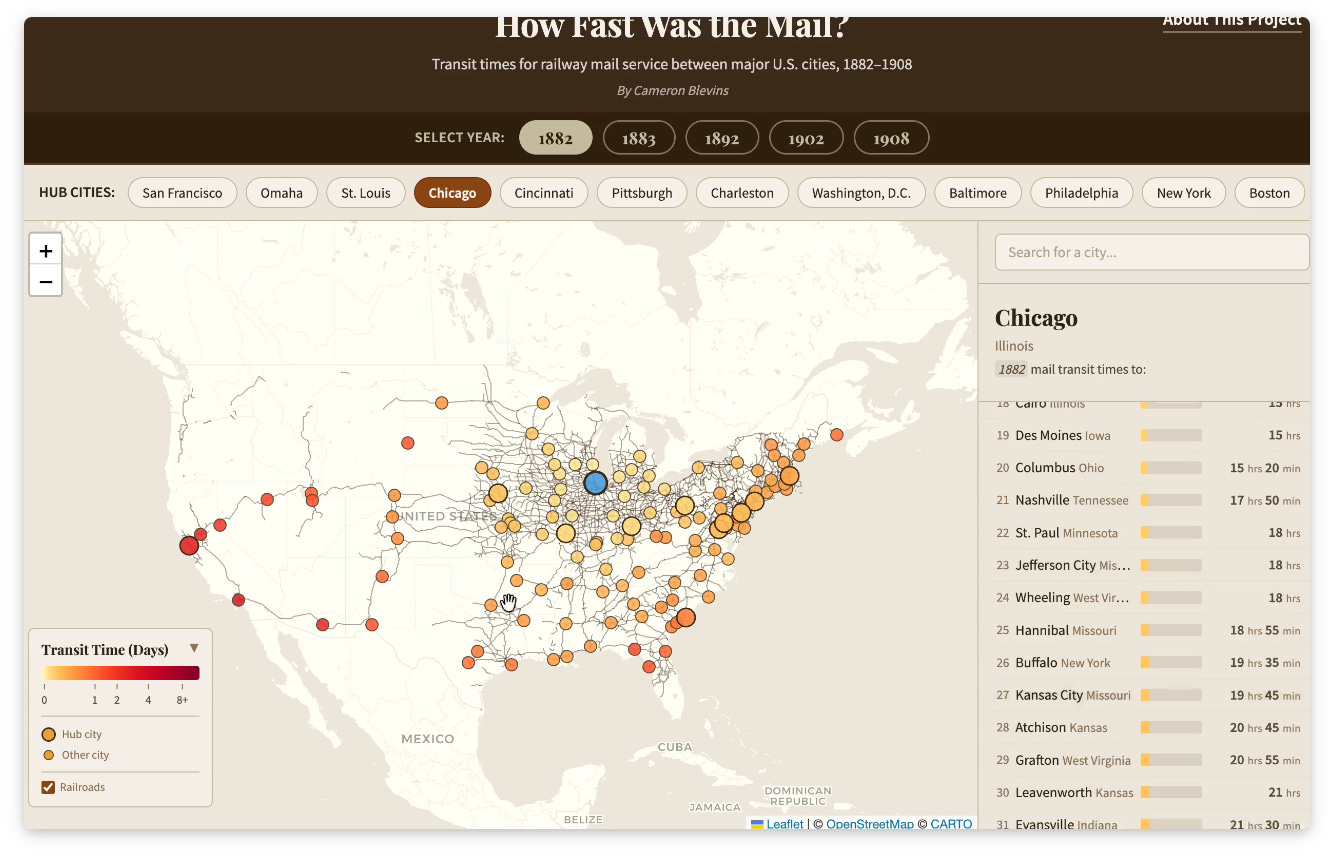The image size is (1342, 856).
Task: Zoom in on the map
Action: pos(46,250)
